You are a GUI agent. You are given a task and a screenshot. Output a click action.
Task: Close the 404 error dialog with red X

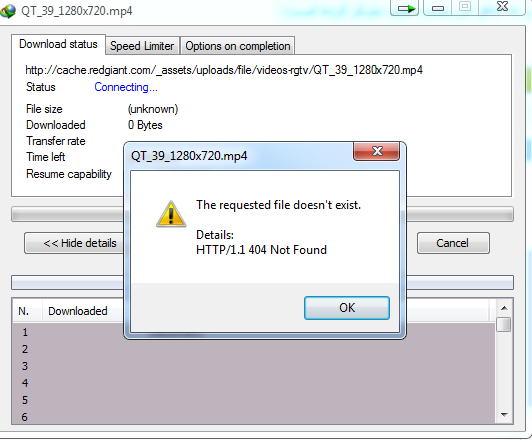tap(377, 151)
